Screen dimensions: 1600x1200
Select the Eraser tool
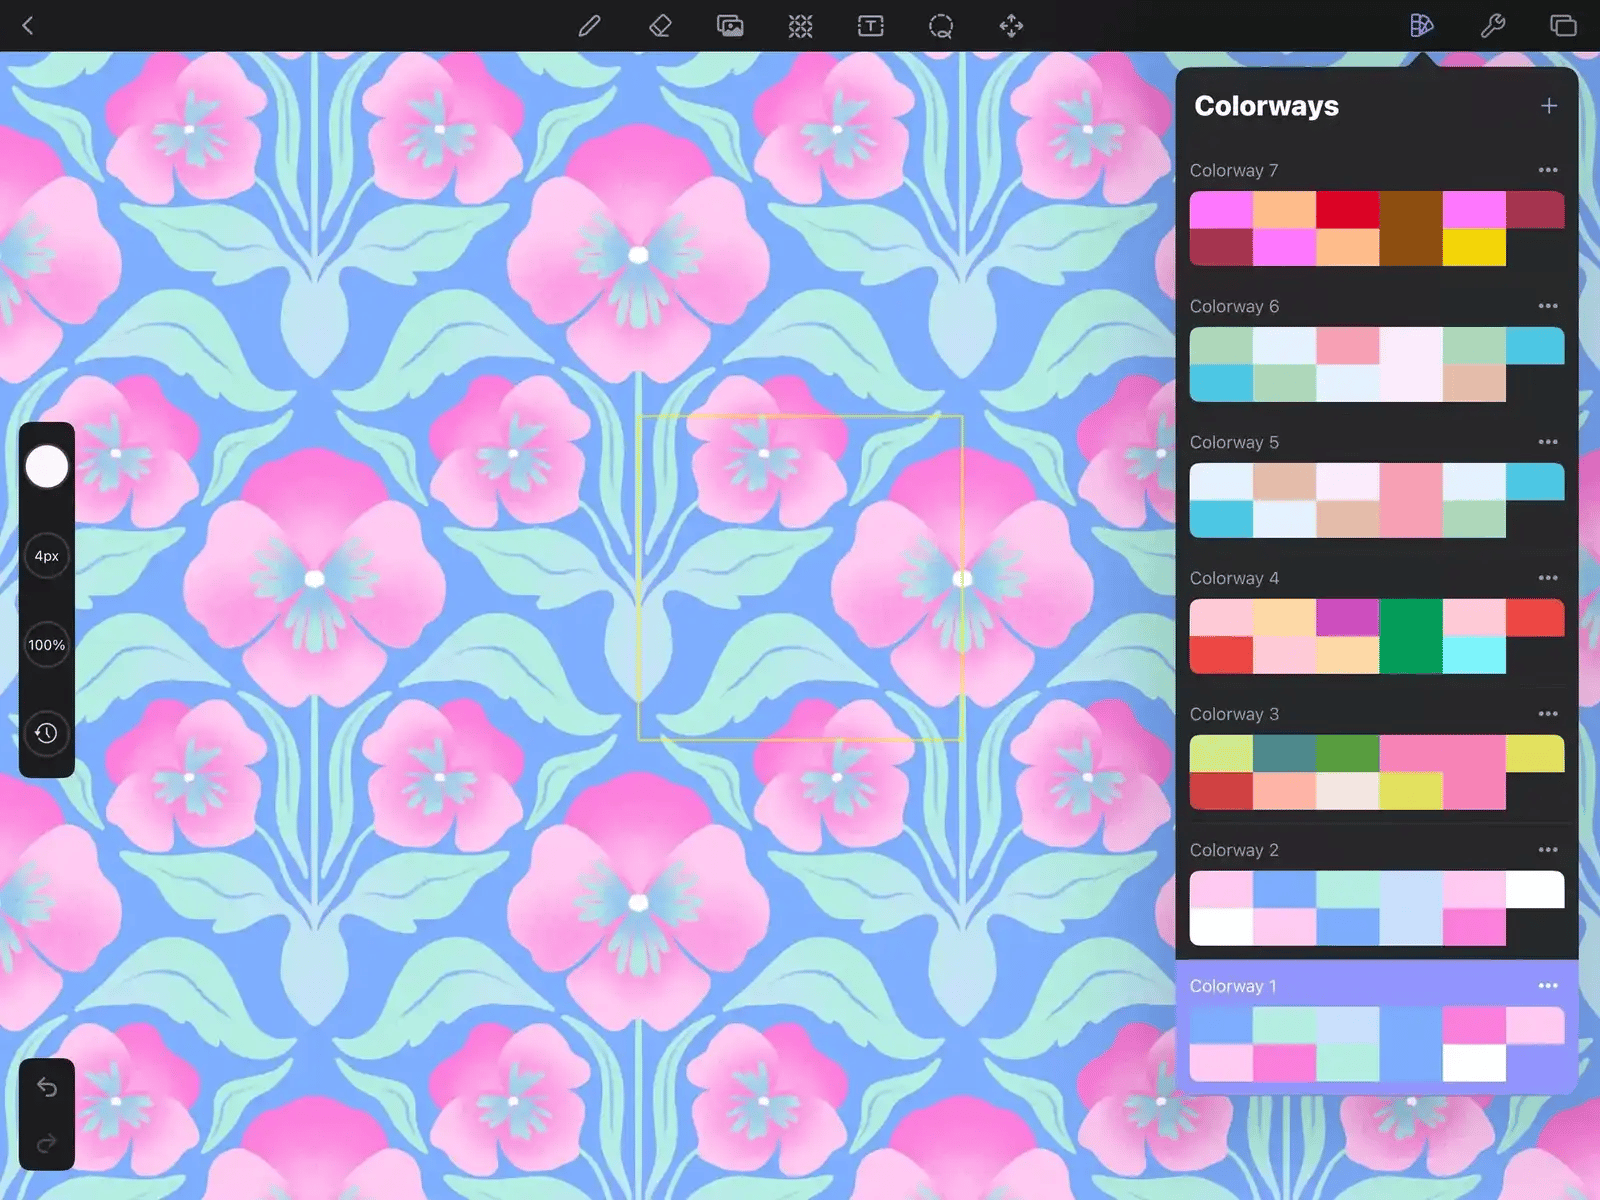tap(660, 26)
